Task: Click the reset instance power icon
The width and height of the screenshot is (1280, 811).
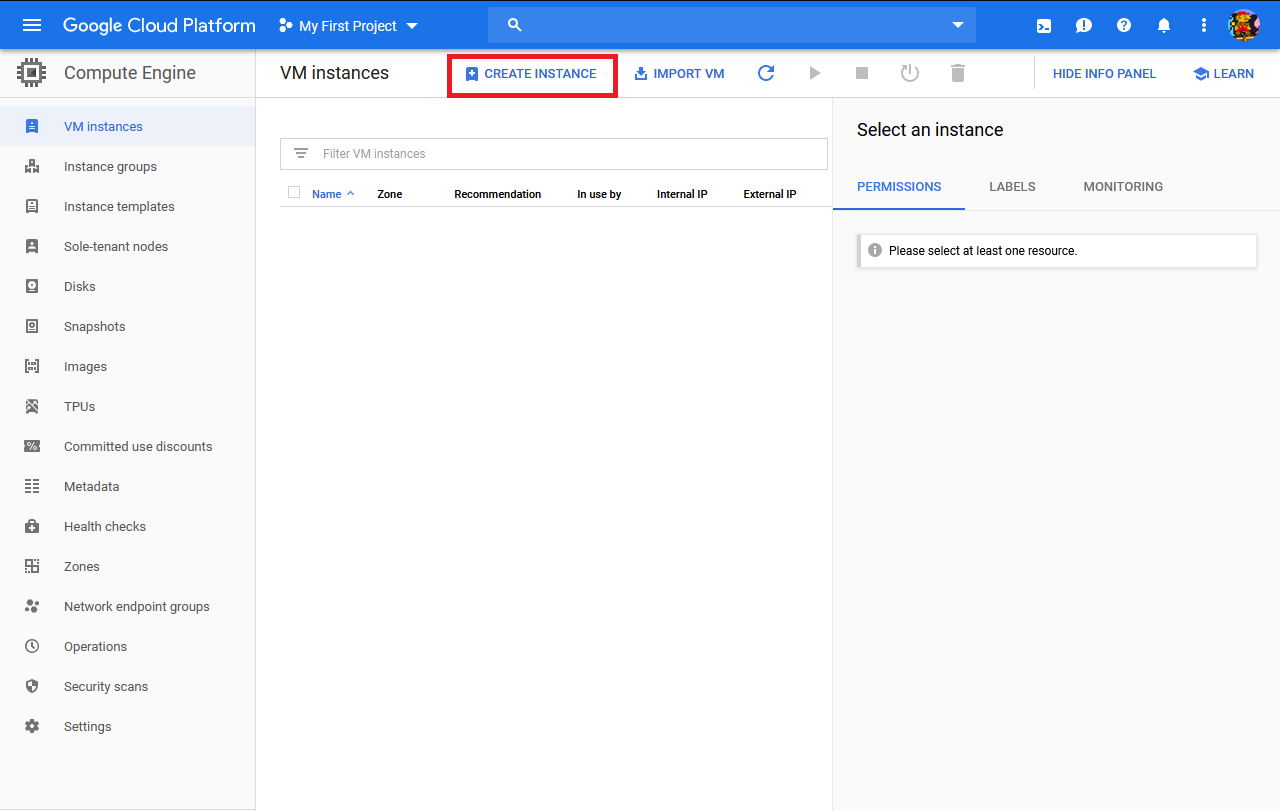Action: (910, 73)
